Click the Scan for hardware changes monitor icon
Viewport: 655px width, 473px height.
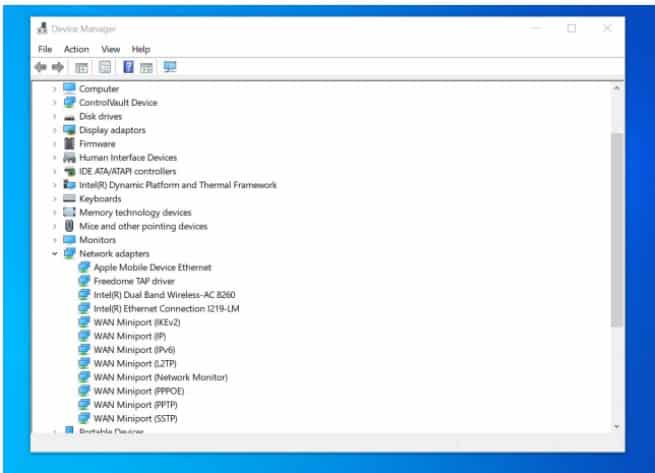[170, 67]
